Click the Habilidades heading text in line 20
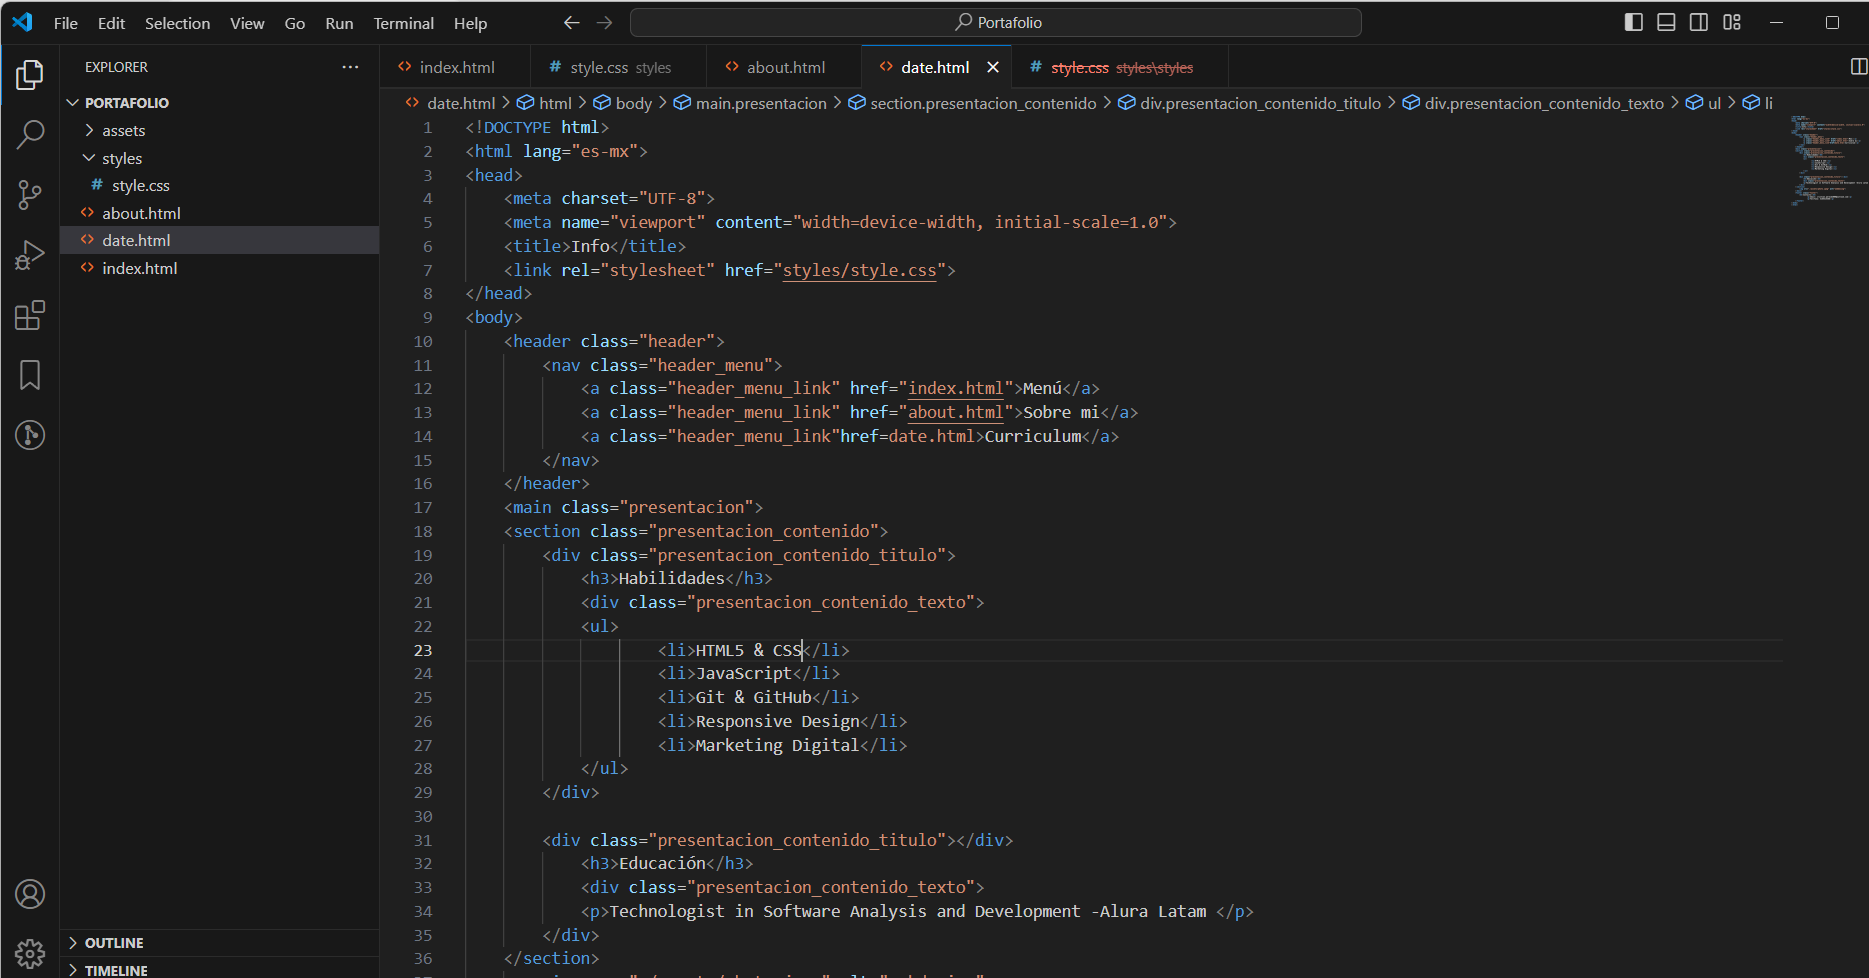 (672, 578)
